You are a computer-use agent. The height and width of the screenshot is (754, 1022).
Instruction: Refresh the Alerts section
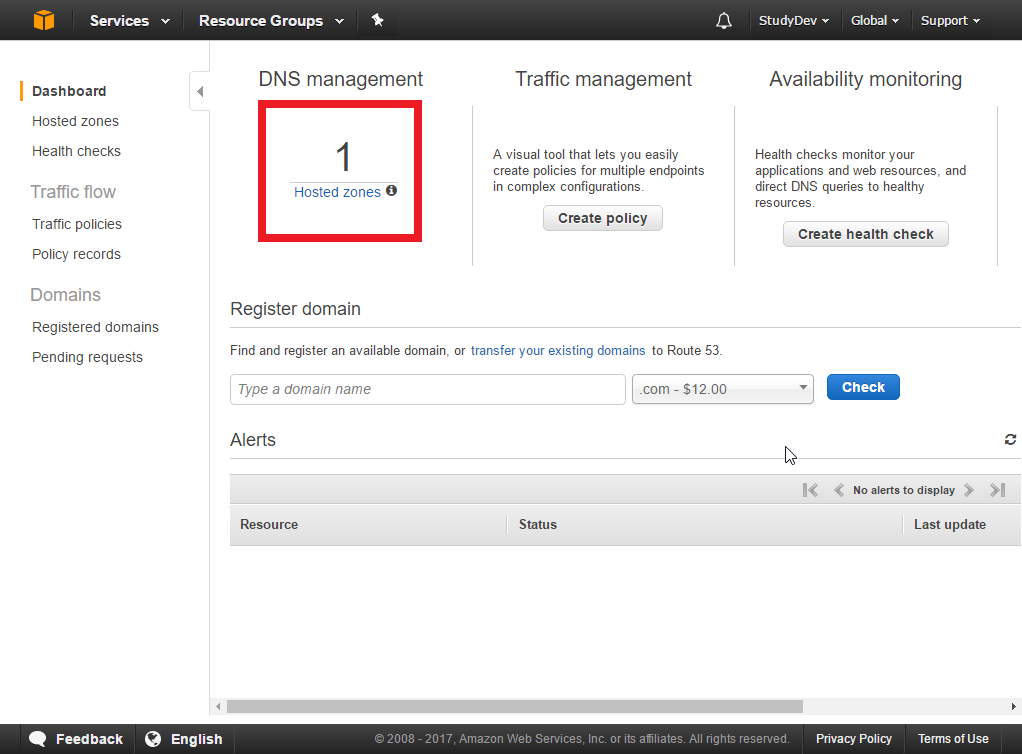point(1010,440)
